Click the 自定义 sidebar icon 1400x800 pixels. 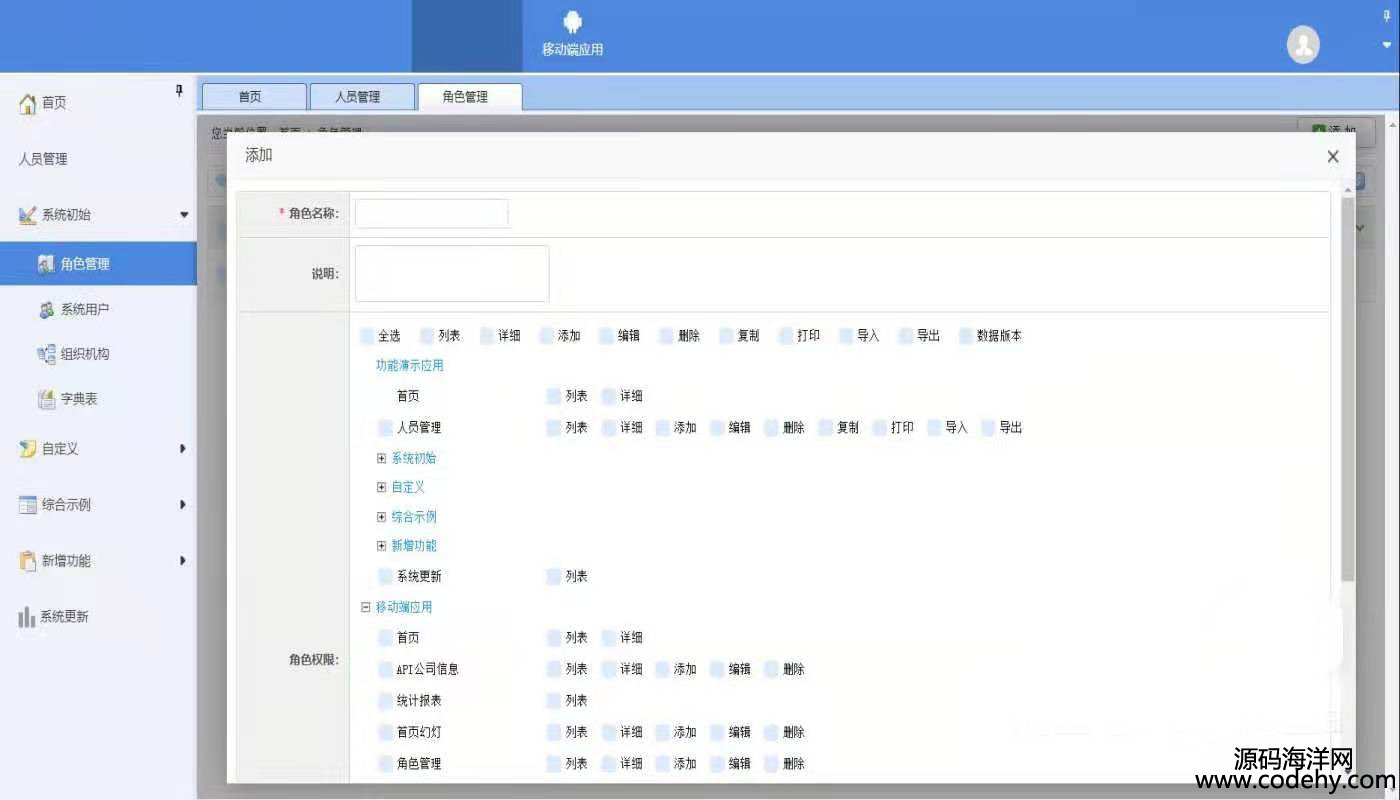28,449
